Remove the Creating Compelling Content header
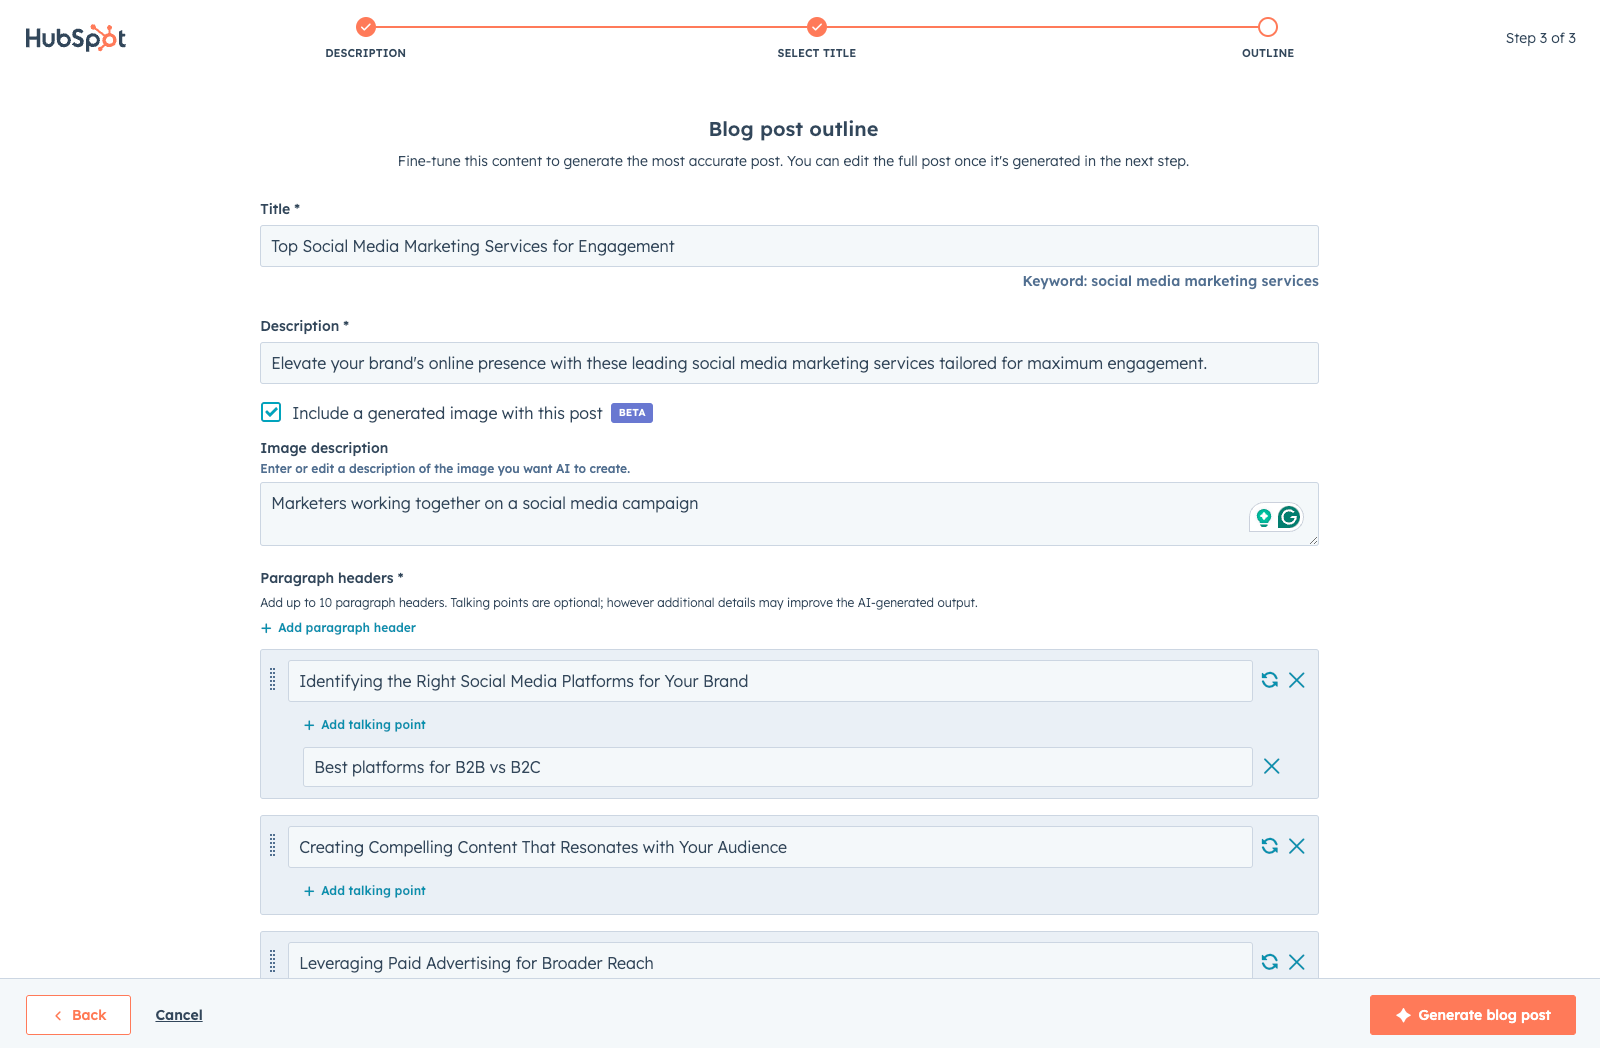 (x=1297, y=846)
